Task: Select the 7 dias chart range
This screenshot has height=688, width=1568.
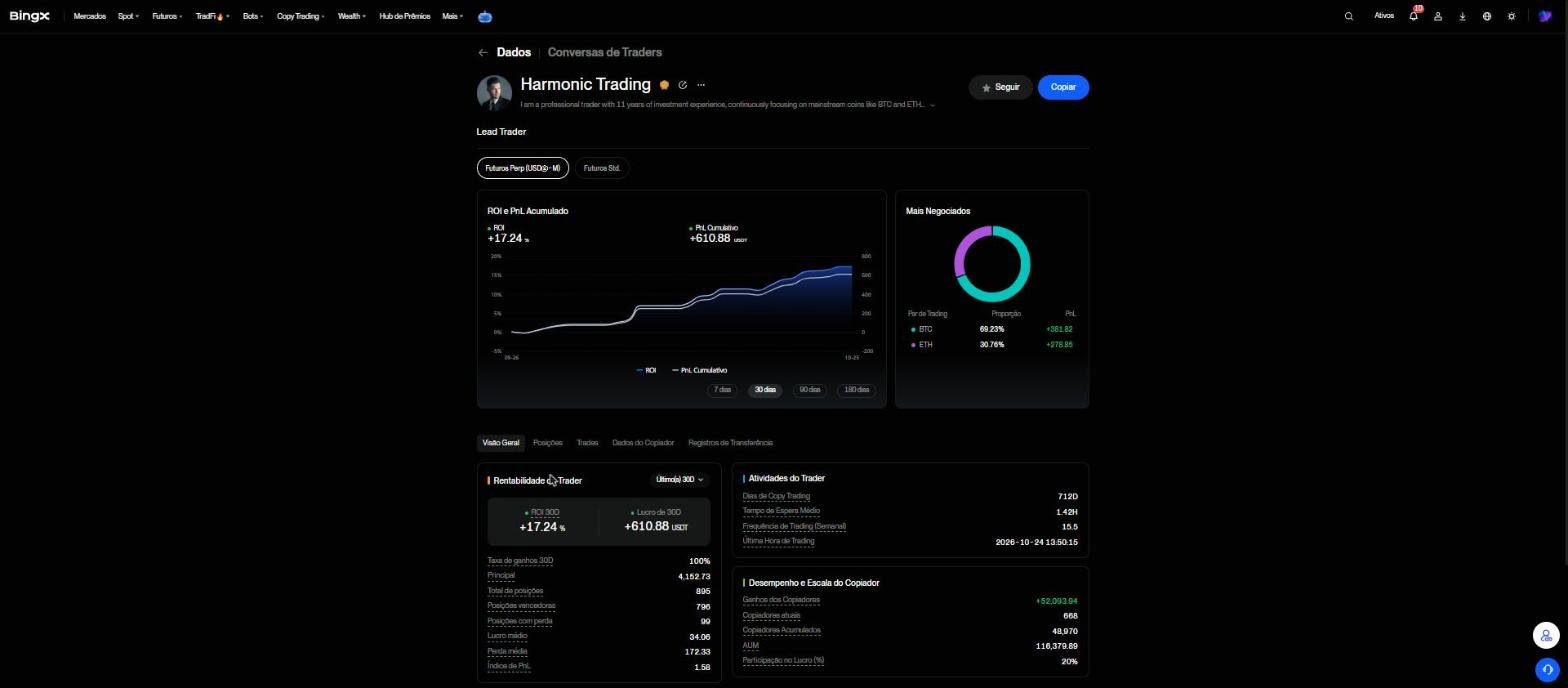Action: (722, 390)
